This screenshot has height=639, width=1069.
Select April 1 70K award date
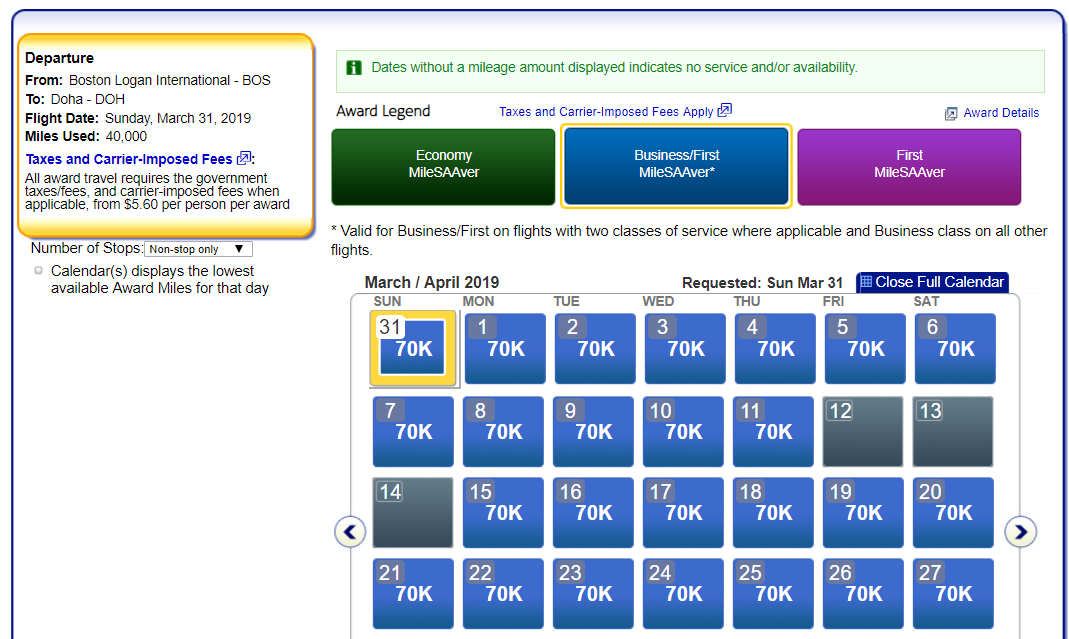tap(505, 348)
